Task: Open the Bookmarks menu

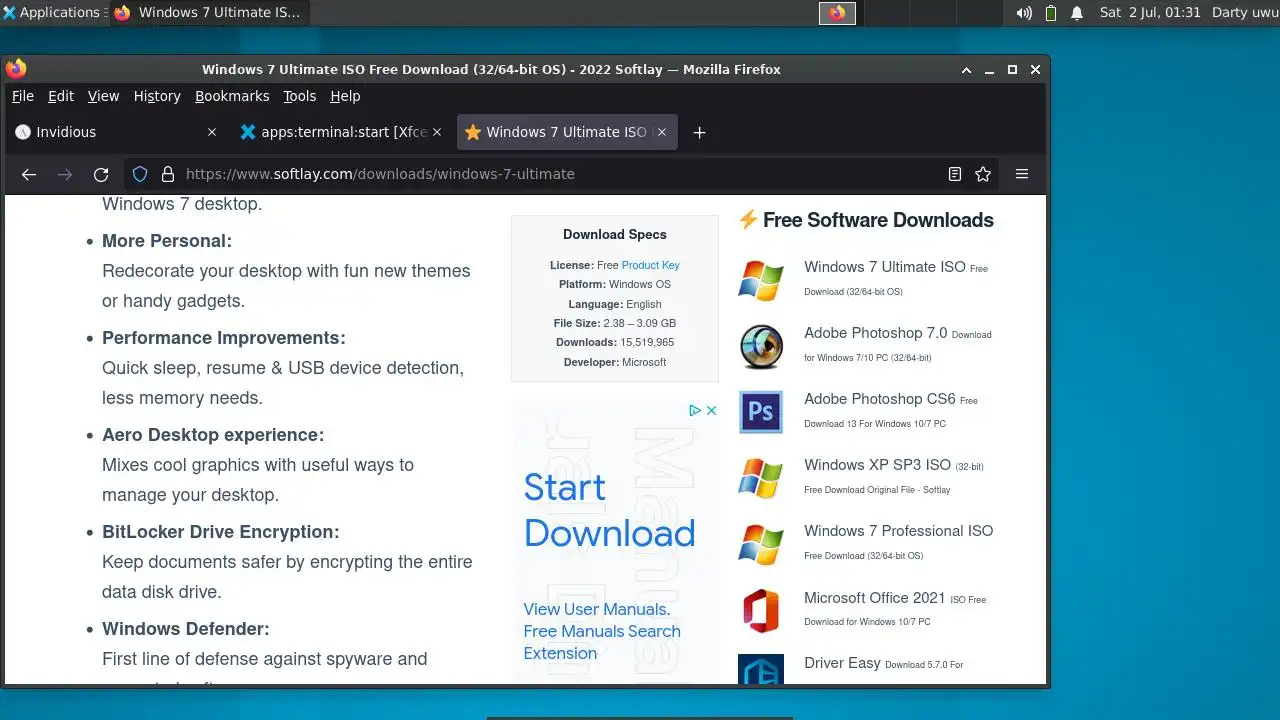Action: [232, 96]
